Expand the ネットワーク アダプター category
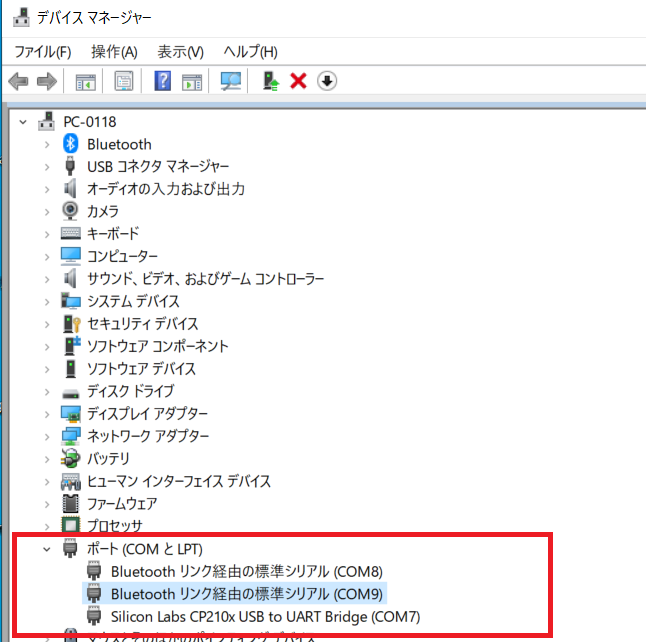Screen dimensions: 646x642 [x=46, y=436]
